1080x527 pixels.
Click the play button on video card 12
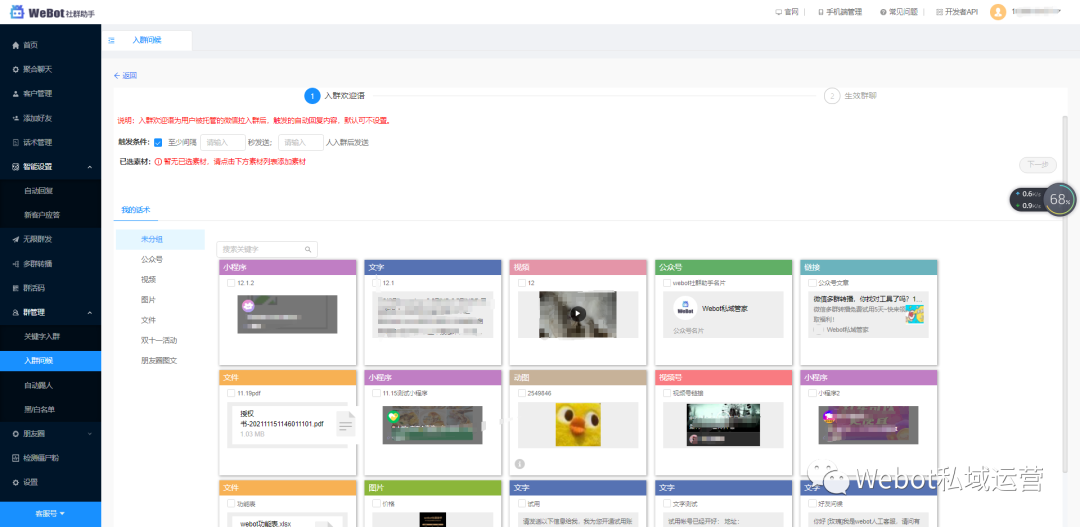(578, 313)
